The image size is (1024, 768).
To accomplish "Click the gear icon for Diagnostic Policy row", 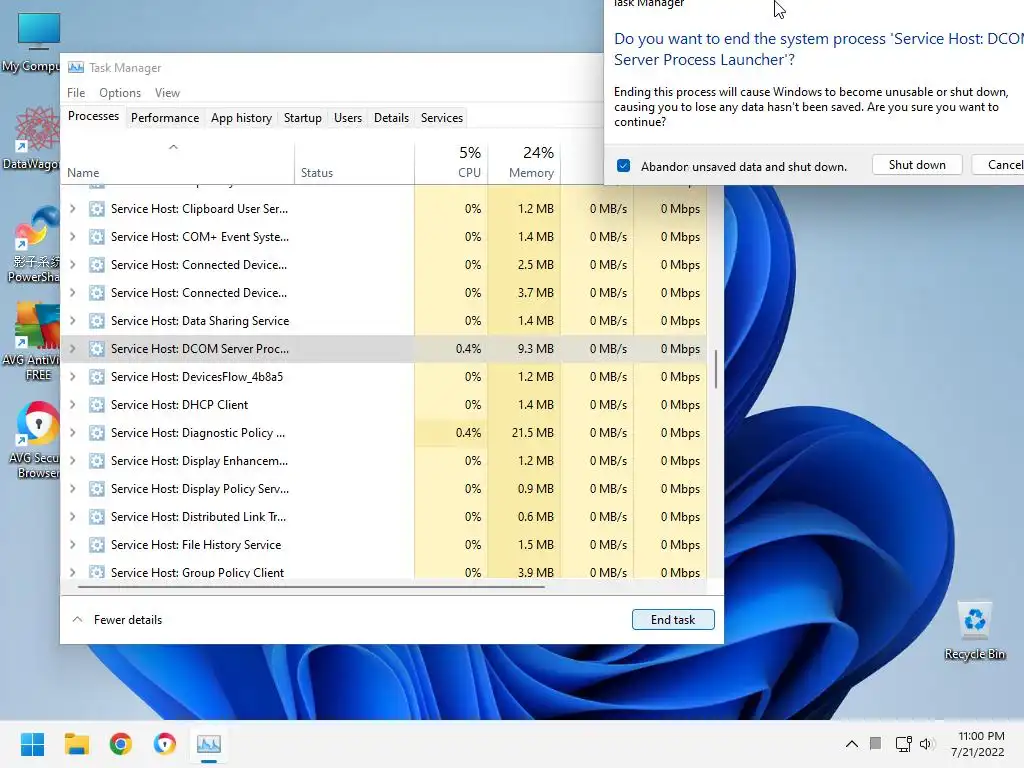I will click(x=97, y=433).
